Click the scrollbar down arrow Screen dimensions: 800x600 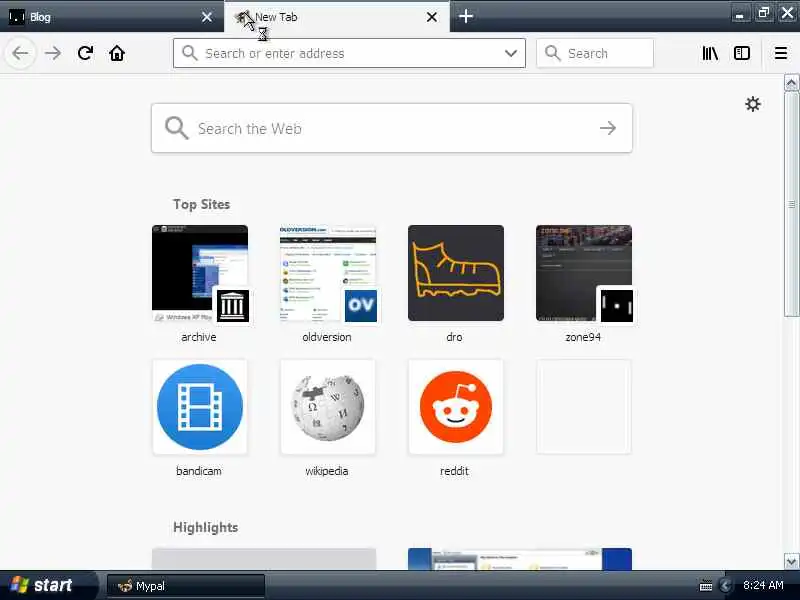pos(791,562)
